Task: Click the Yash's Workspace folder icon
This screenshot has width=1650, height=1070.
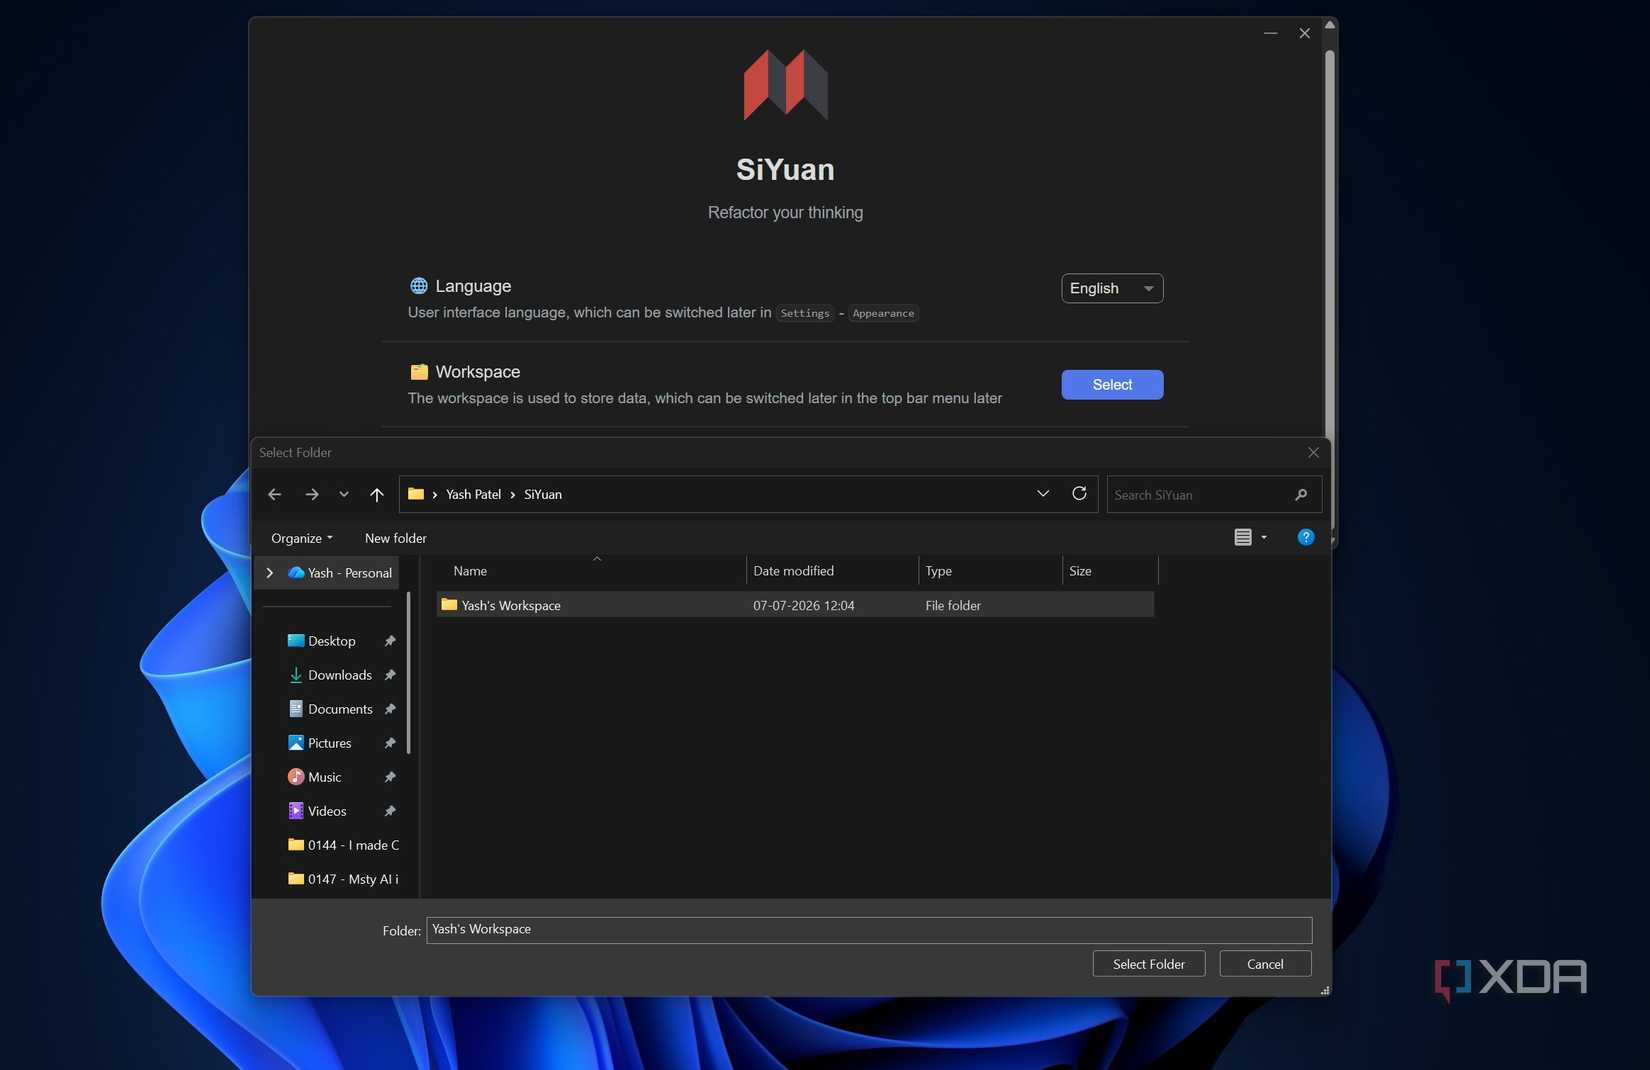Action: coord(449,604)
